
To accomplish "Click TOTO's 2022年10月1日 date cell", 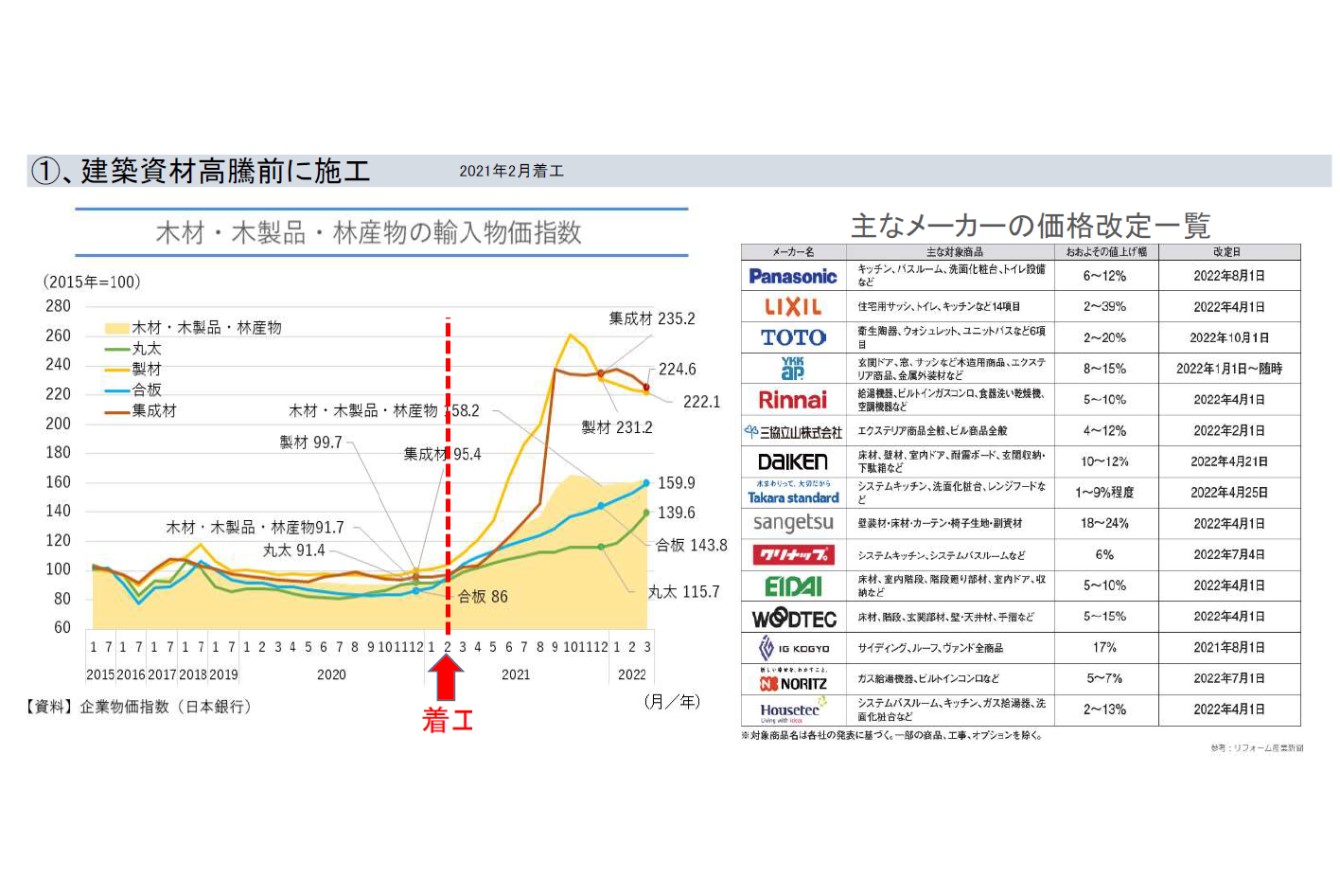I will (1229, 337).
